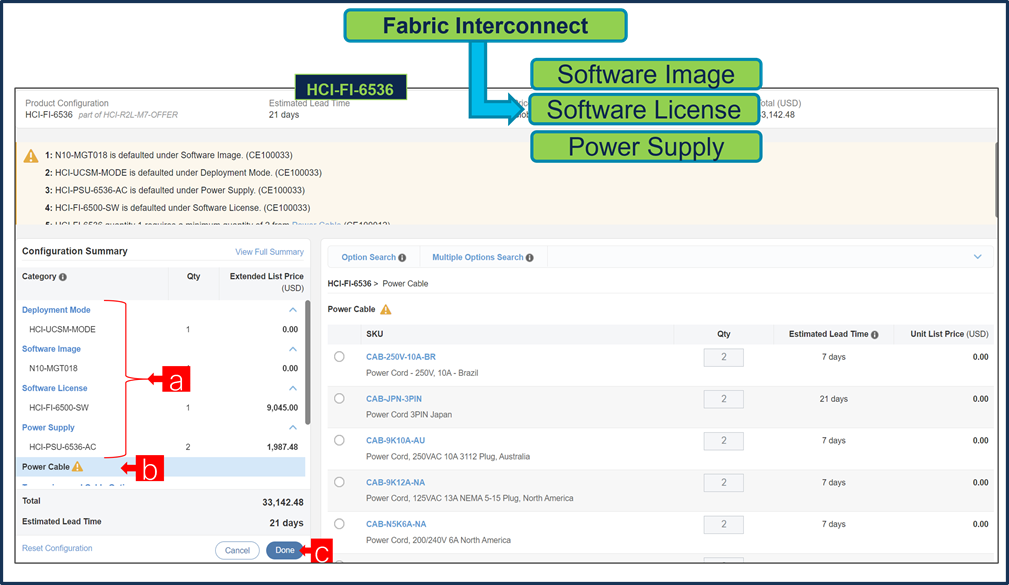Viewport: 1009px width, 585px height.
Task: Open the Multiple Options Search tab
Action: click(483, 257)
